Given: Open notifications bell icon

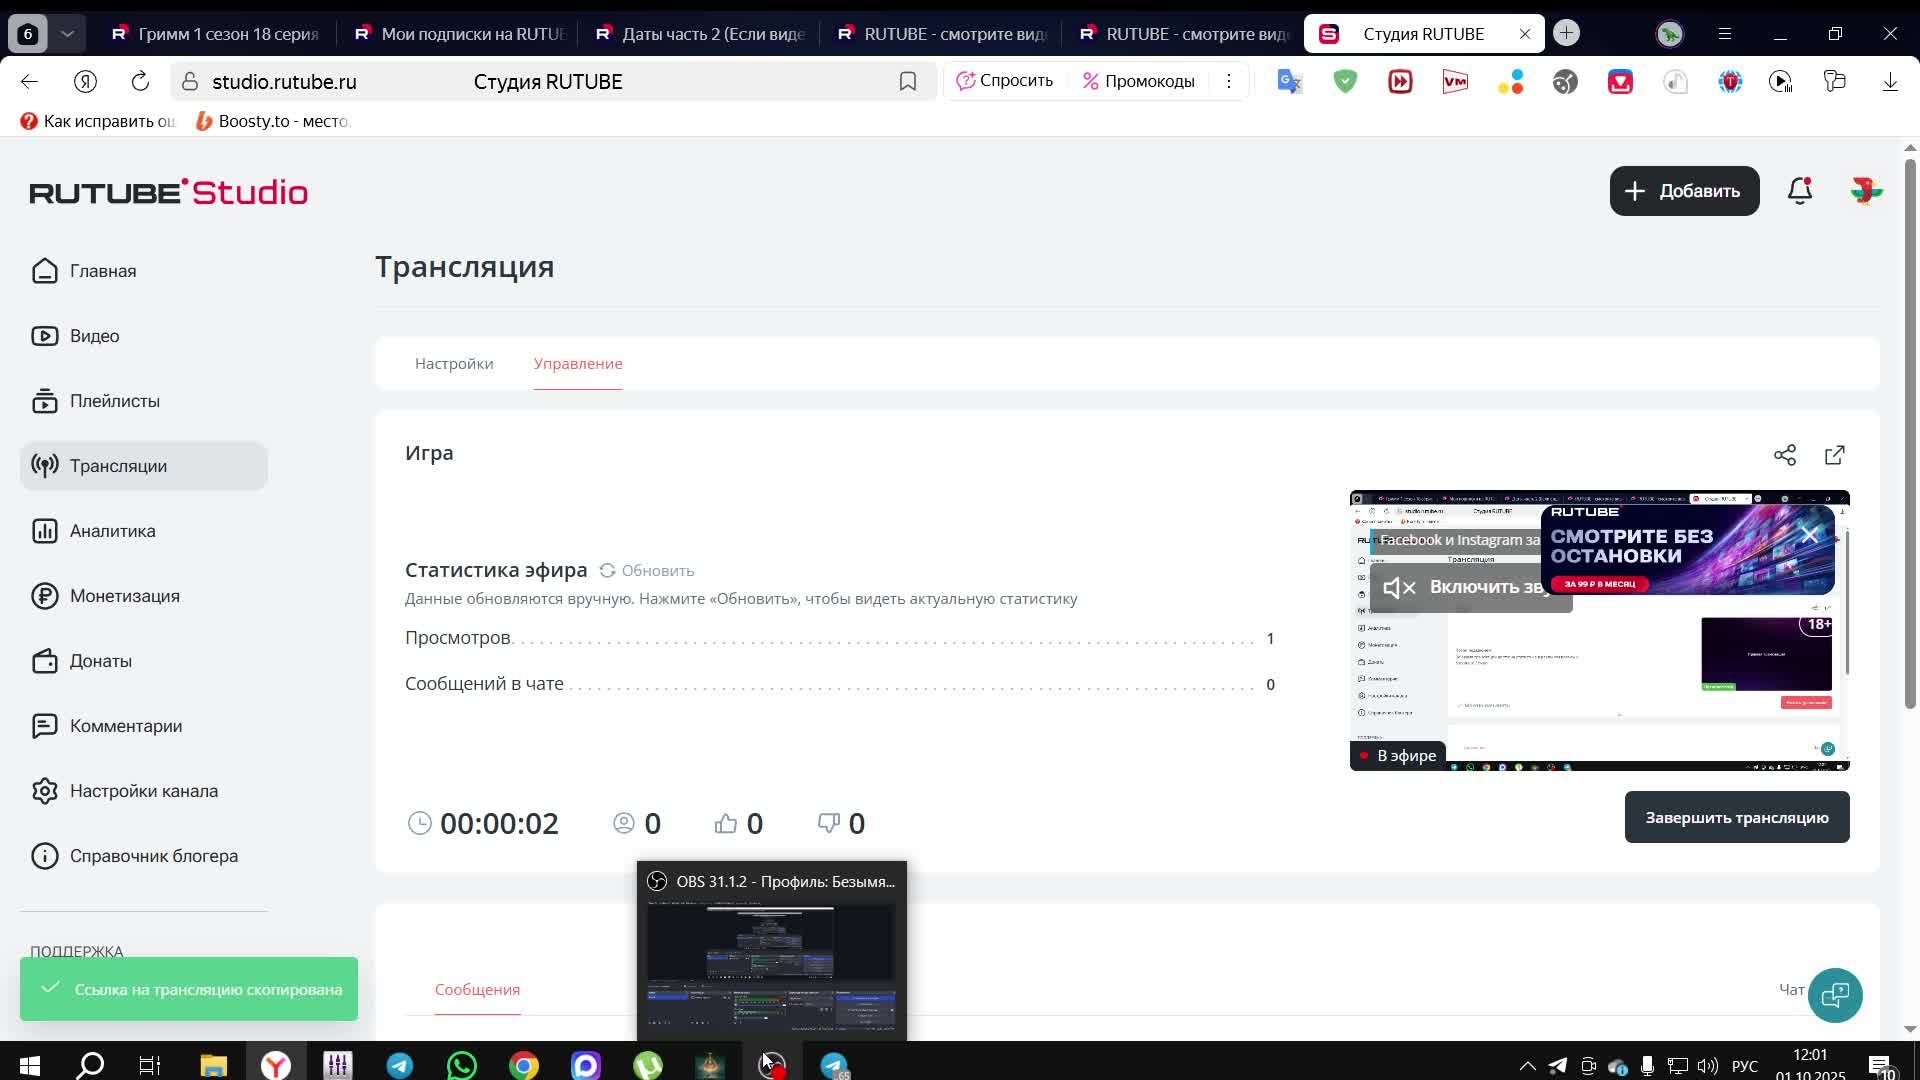Looking at the screenshot, I should point(1800,191).
